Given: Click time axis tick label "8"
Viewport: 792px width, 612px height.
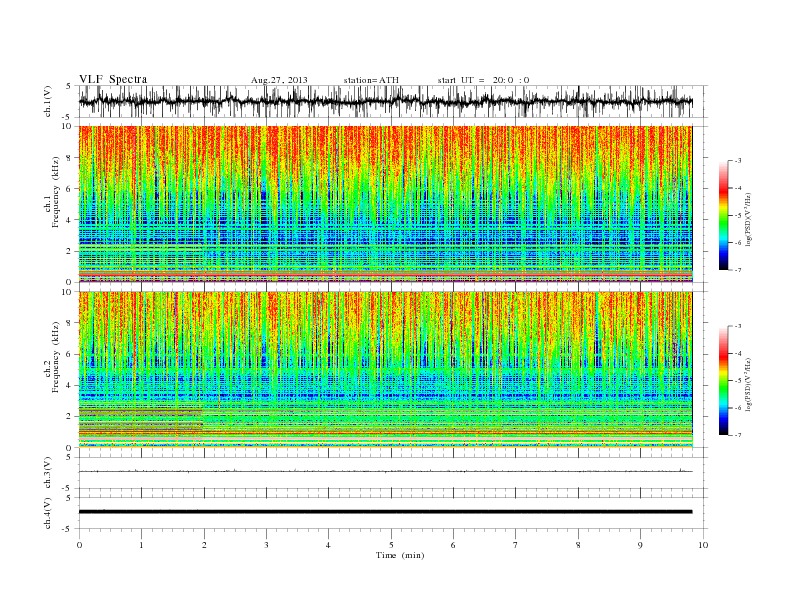Looking at the screenshot, I should pyautogui.click(x=578, y=545).
